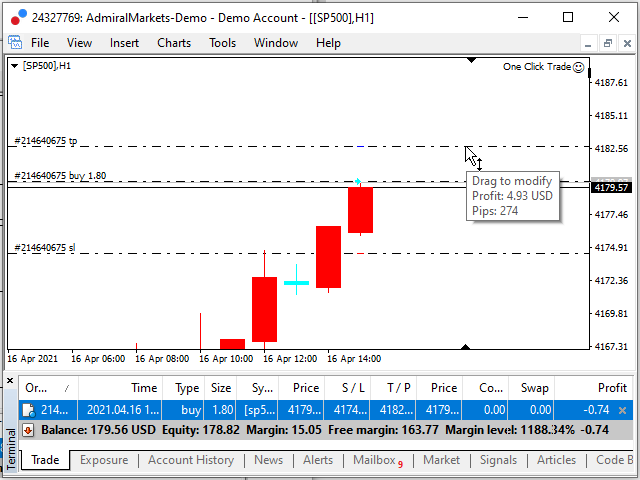
Task: Click the One Click Trade label
Action: coord(537,67)
